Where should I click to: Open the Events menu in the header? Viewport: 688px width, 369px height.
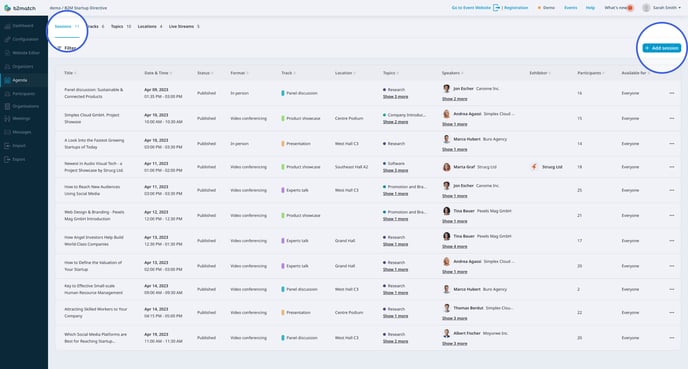pyautogui.click(x=570, y=8)
